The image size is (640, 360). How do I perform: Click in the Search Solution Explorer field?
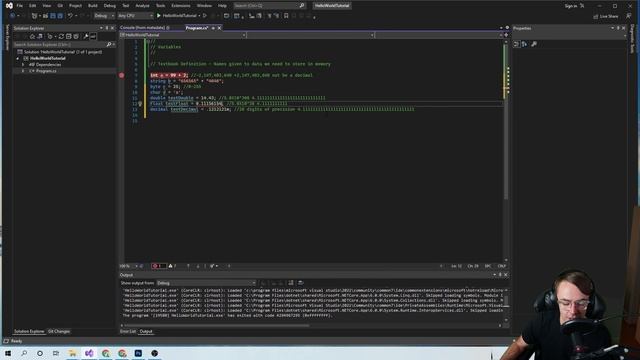60,44
